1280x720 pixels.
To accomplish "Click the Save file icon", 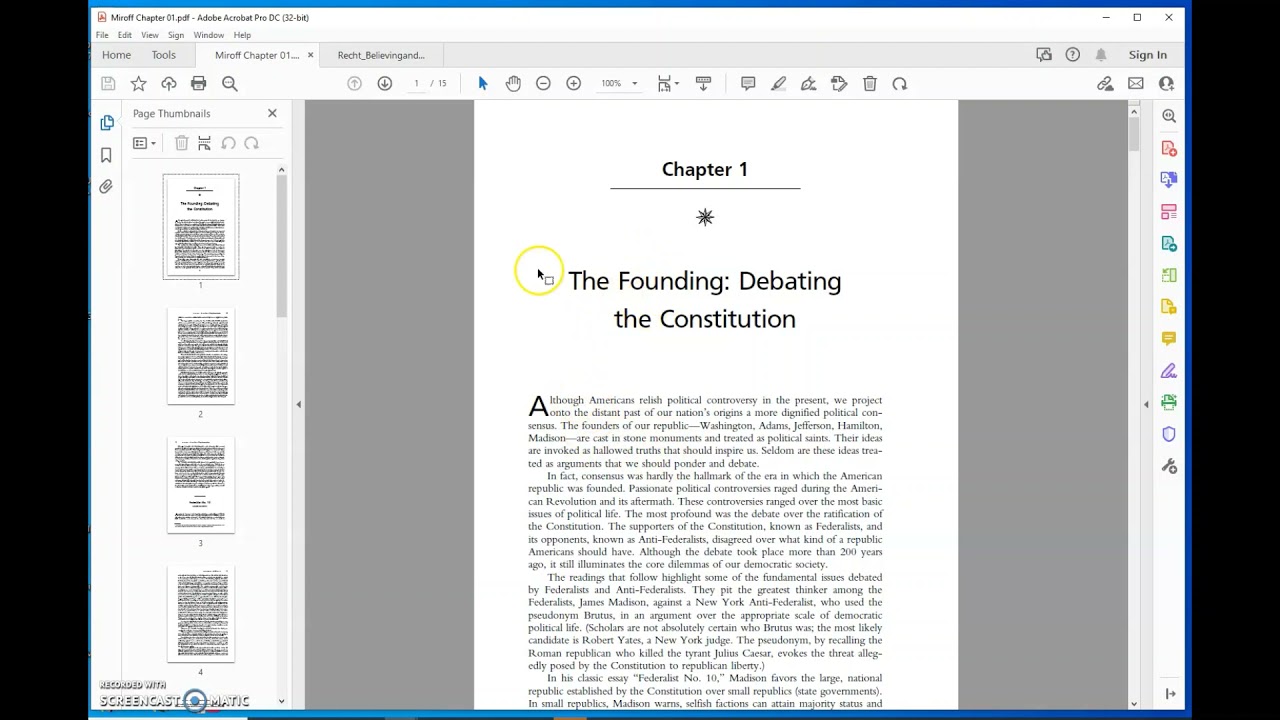I will point(108,84).
